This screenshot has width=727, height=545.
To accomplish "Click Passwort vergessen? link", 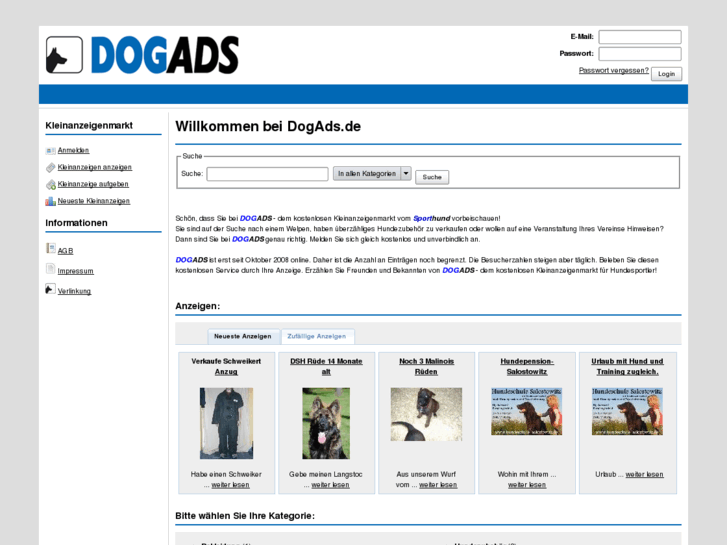I will [613, 71].
